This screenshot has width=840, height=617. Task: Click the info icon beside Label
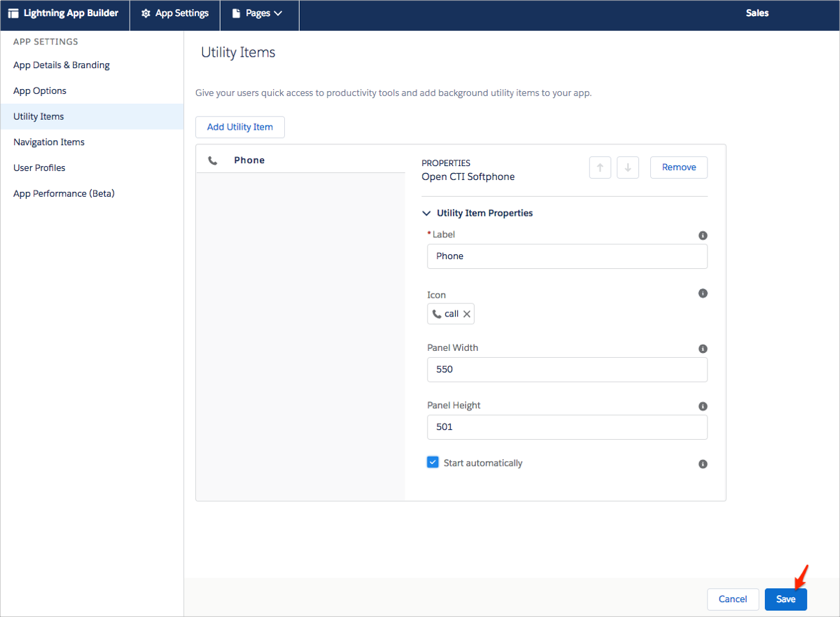click(x=702, y=236)
